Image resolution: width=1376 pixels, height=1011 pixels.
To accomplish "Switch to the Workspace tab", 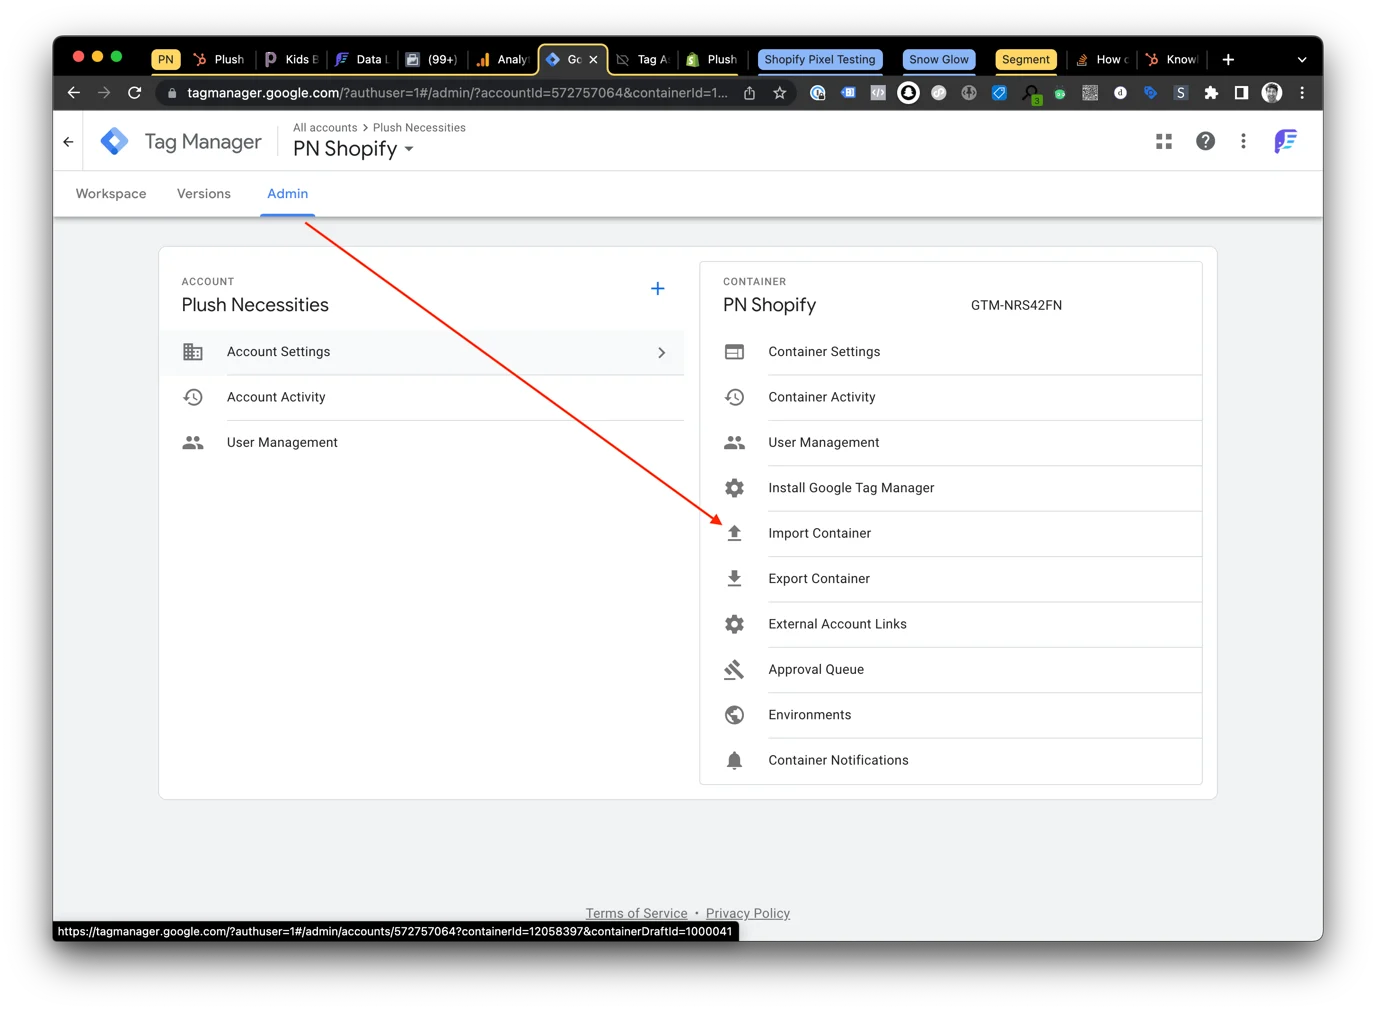I will click(x=111, y=194).
